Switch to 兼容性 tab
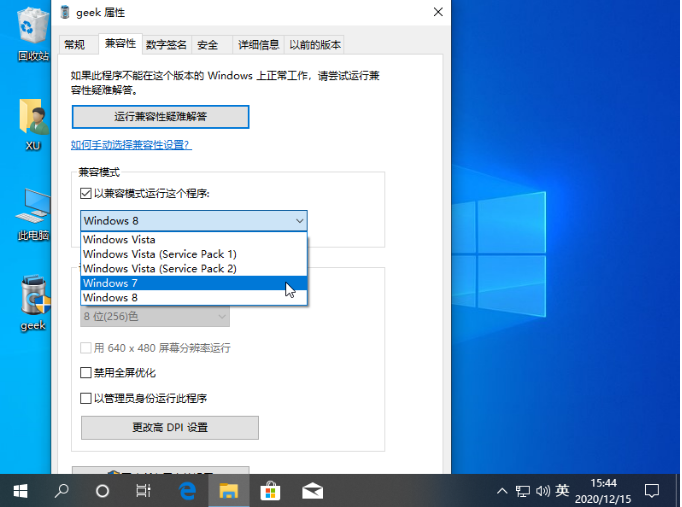 coord(120,43)
